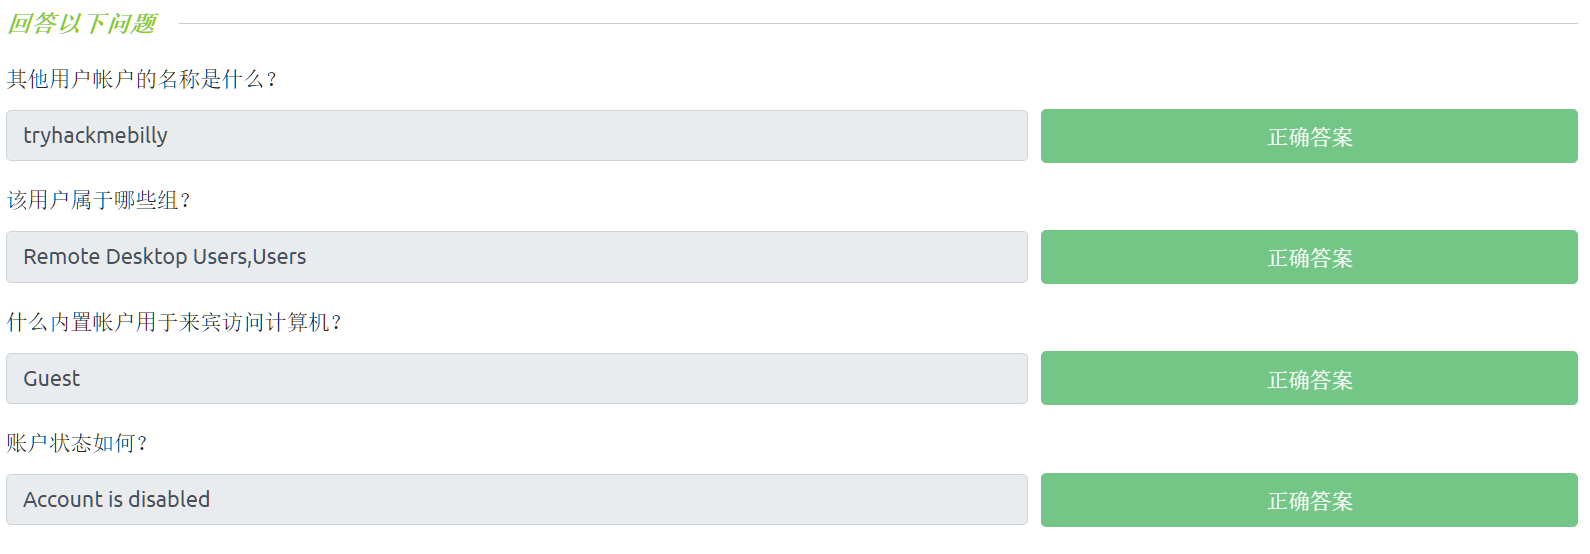1590x554 pixels.
Task: Click the question 其他用户帐户的名称是什么？
Action: tap(142, 79)
